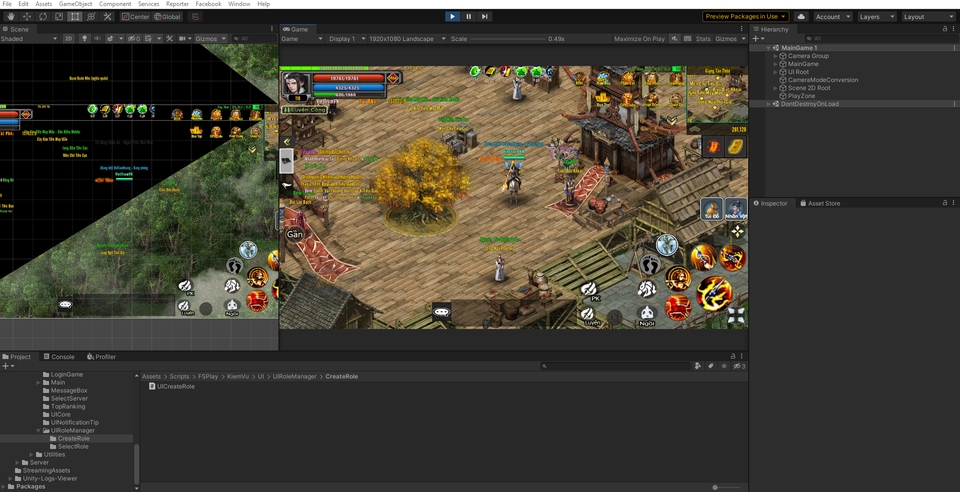The height and width of the screenshot is (492, 960).
Task: Select the Rotate tool
Action: coord(43,17)
